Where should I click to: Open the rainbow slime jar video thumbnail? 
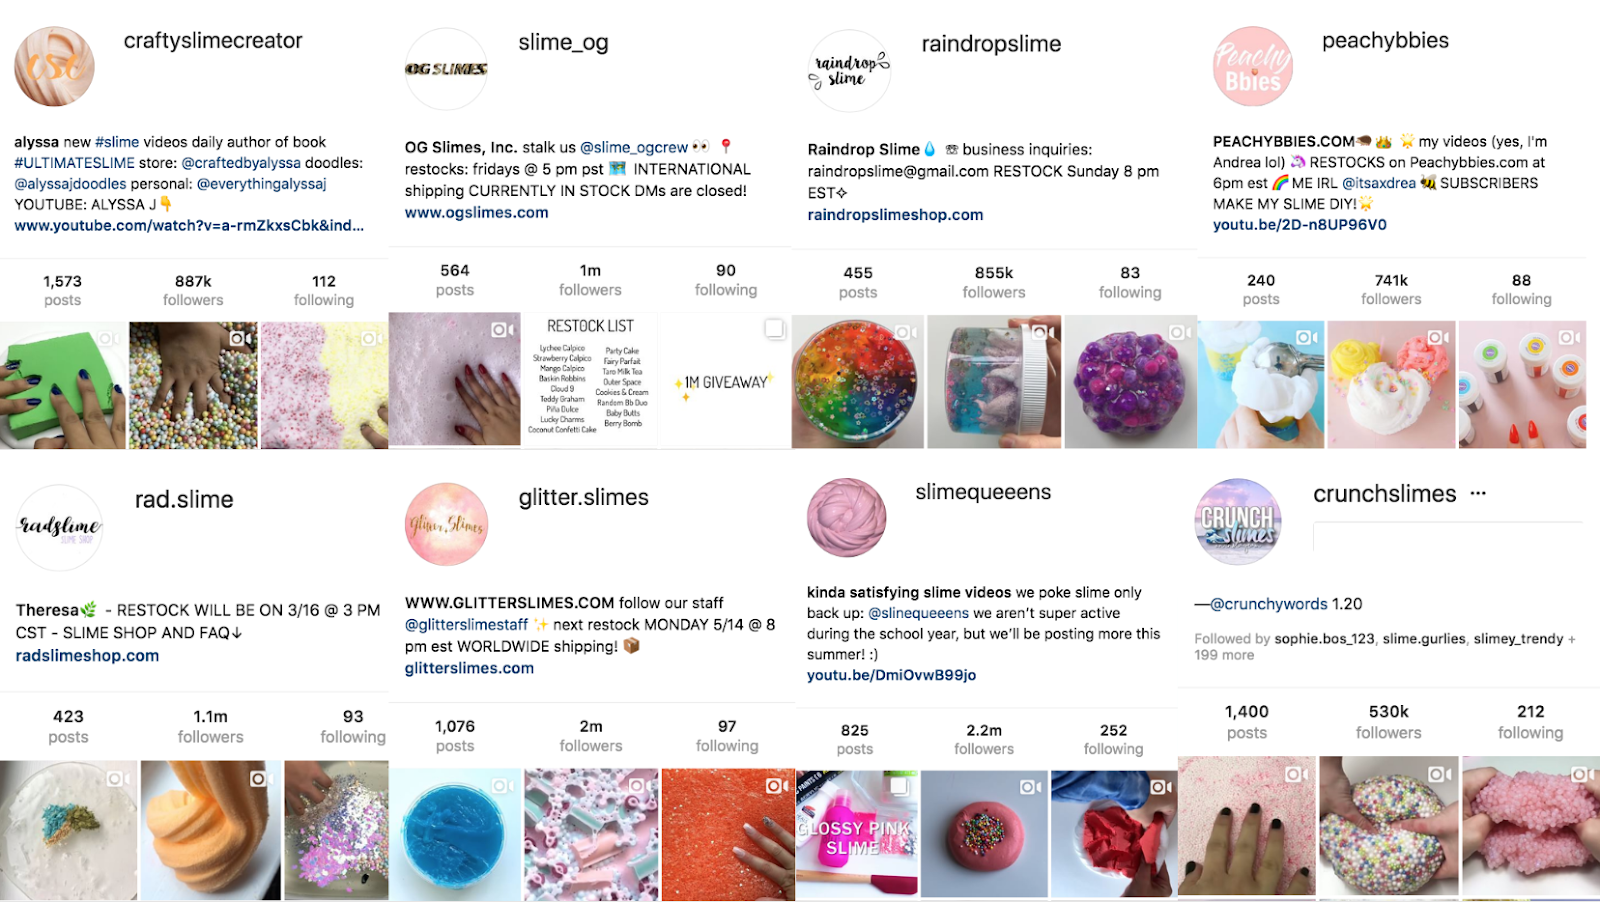857,382
